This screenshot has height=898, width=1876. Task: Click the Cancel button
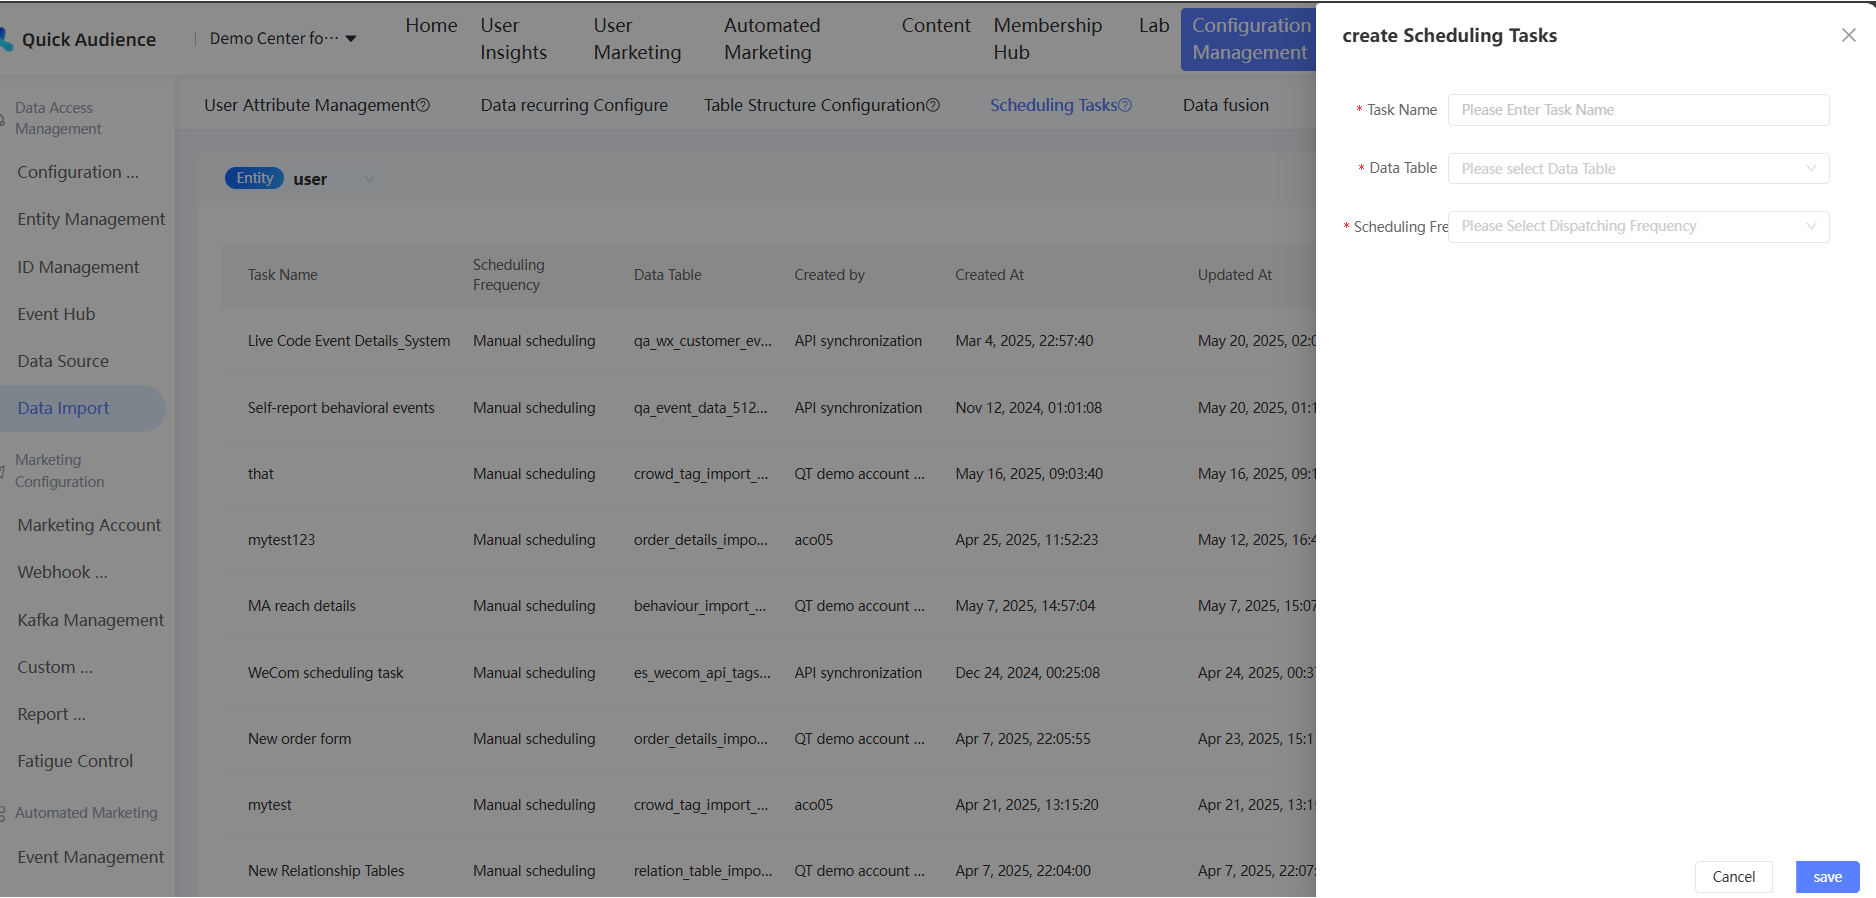point(1733,876)
